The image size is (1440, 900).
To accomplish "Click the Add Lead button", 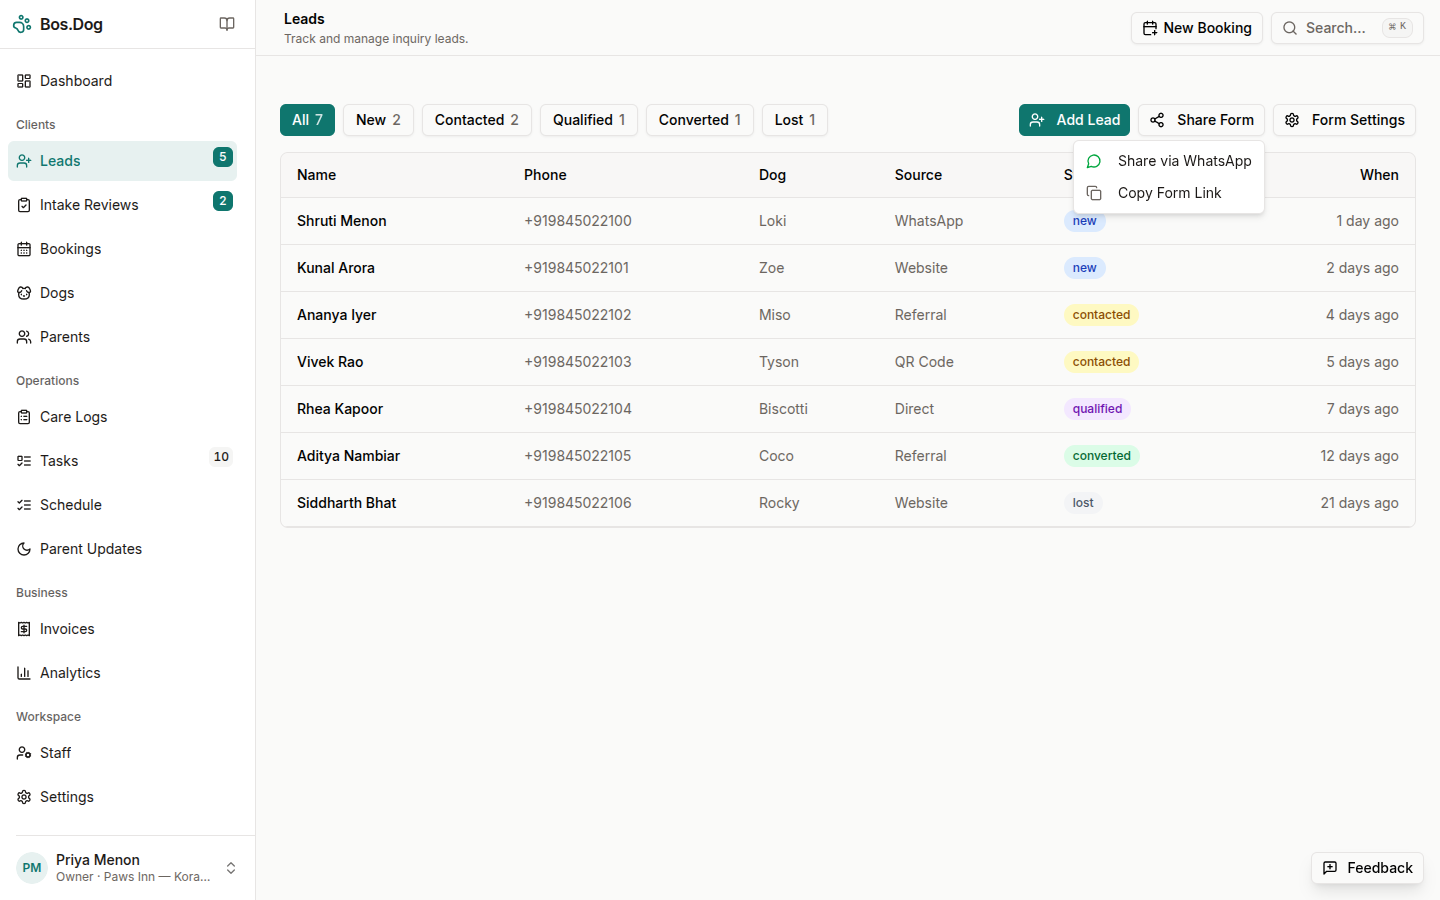I will (x=1074, y=119).
